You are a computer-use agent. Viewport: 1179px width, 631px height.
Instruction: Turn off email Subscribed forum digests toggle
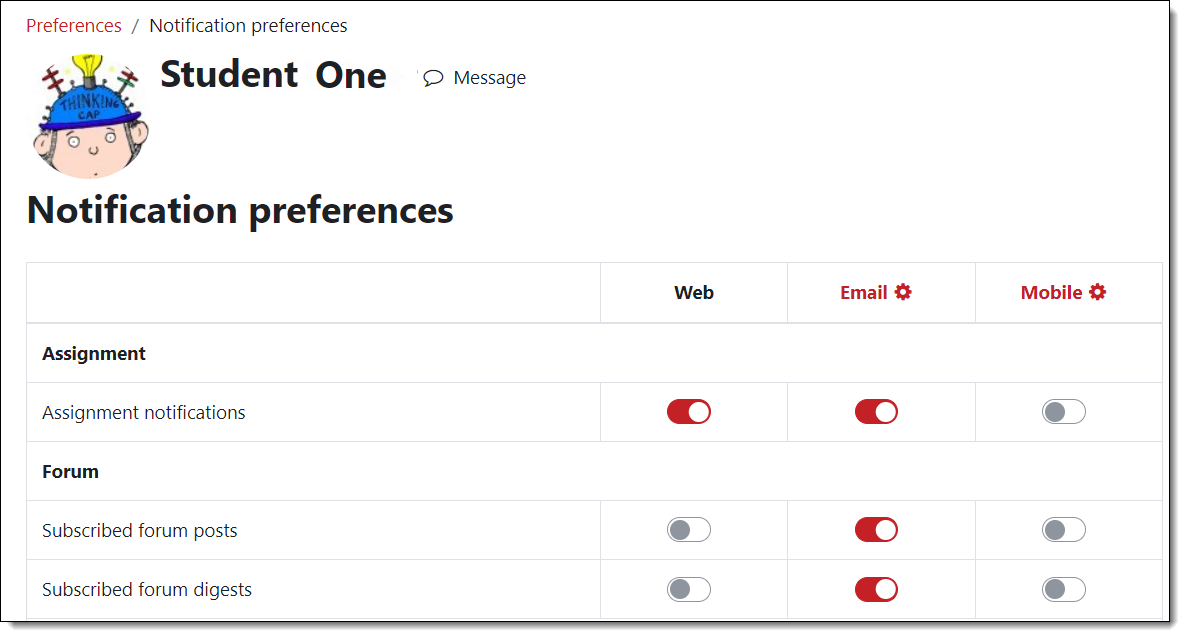click(x=876, y=589)
